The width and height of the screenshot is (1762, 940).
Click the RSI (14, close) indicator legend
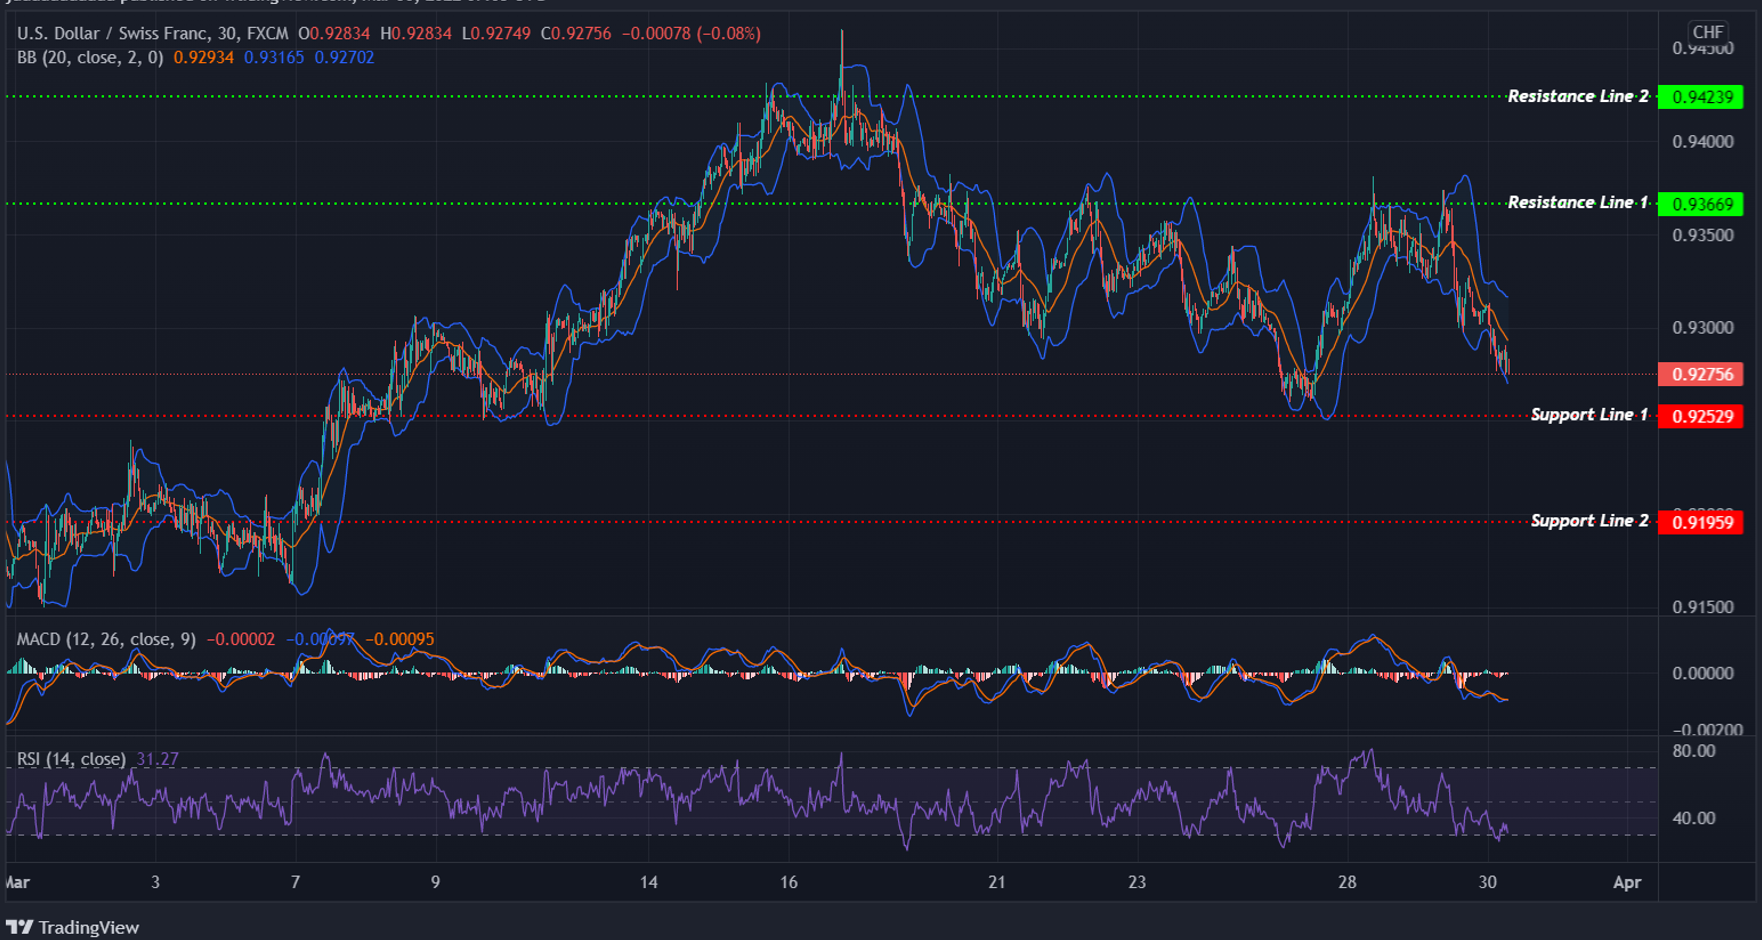[x=70, y=759]
